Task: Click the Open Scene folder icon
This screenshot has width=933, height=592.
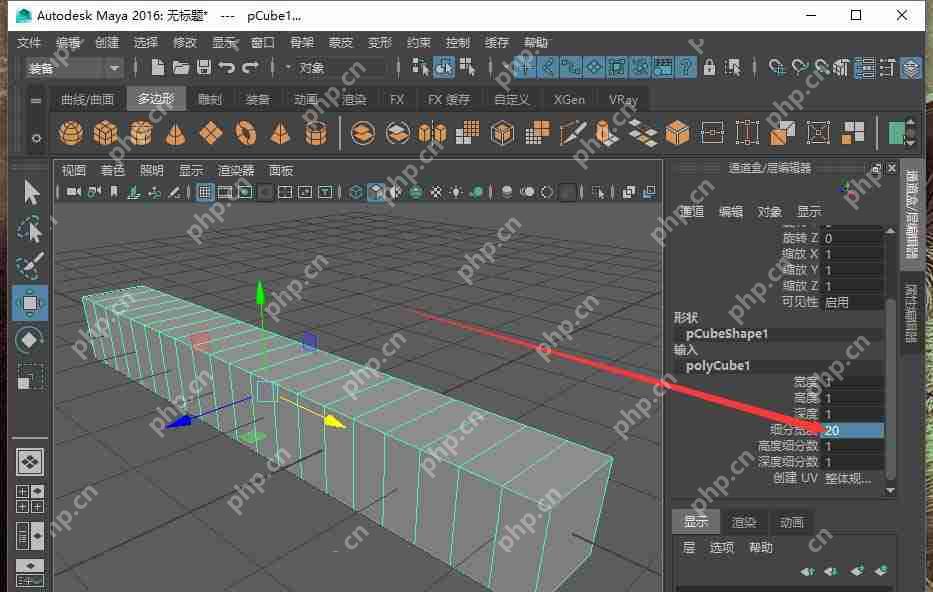Action: click(181, 67)
